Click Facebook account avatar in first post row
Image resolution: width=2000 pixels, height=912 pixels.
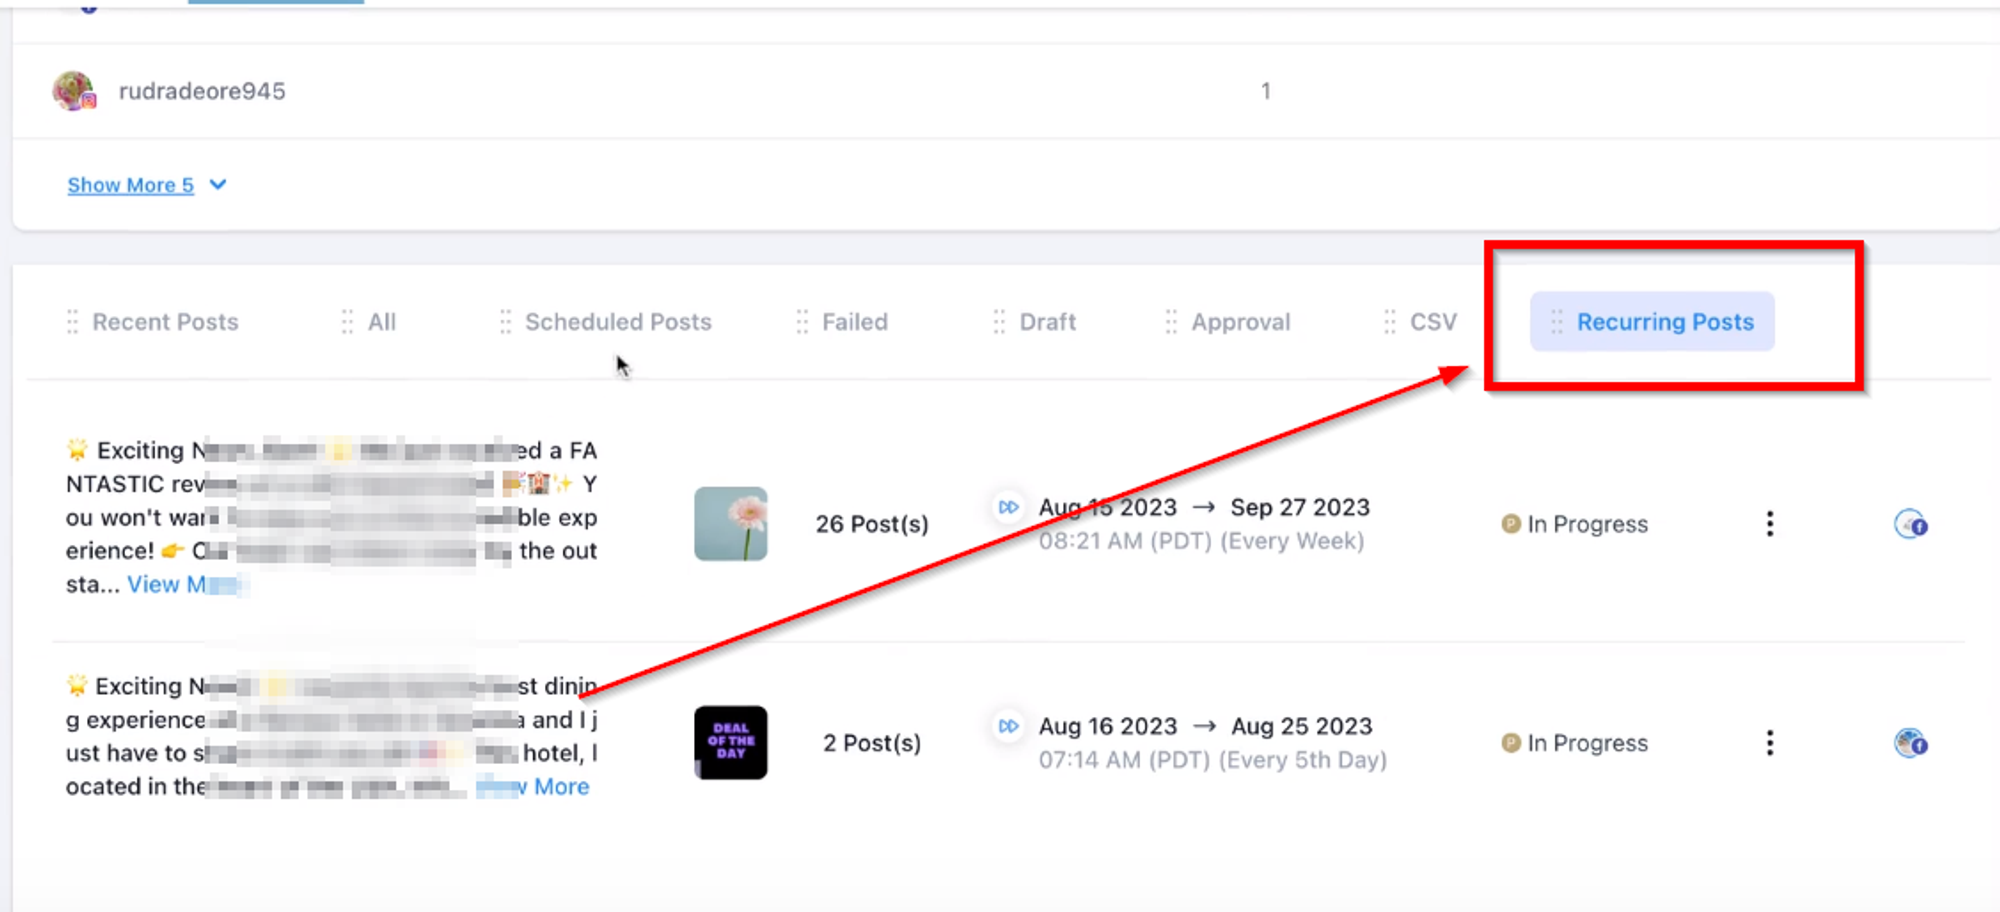coord(1910,524)
